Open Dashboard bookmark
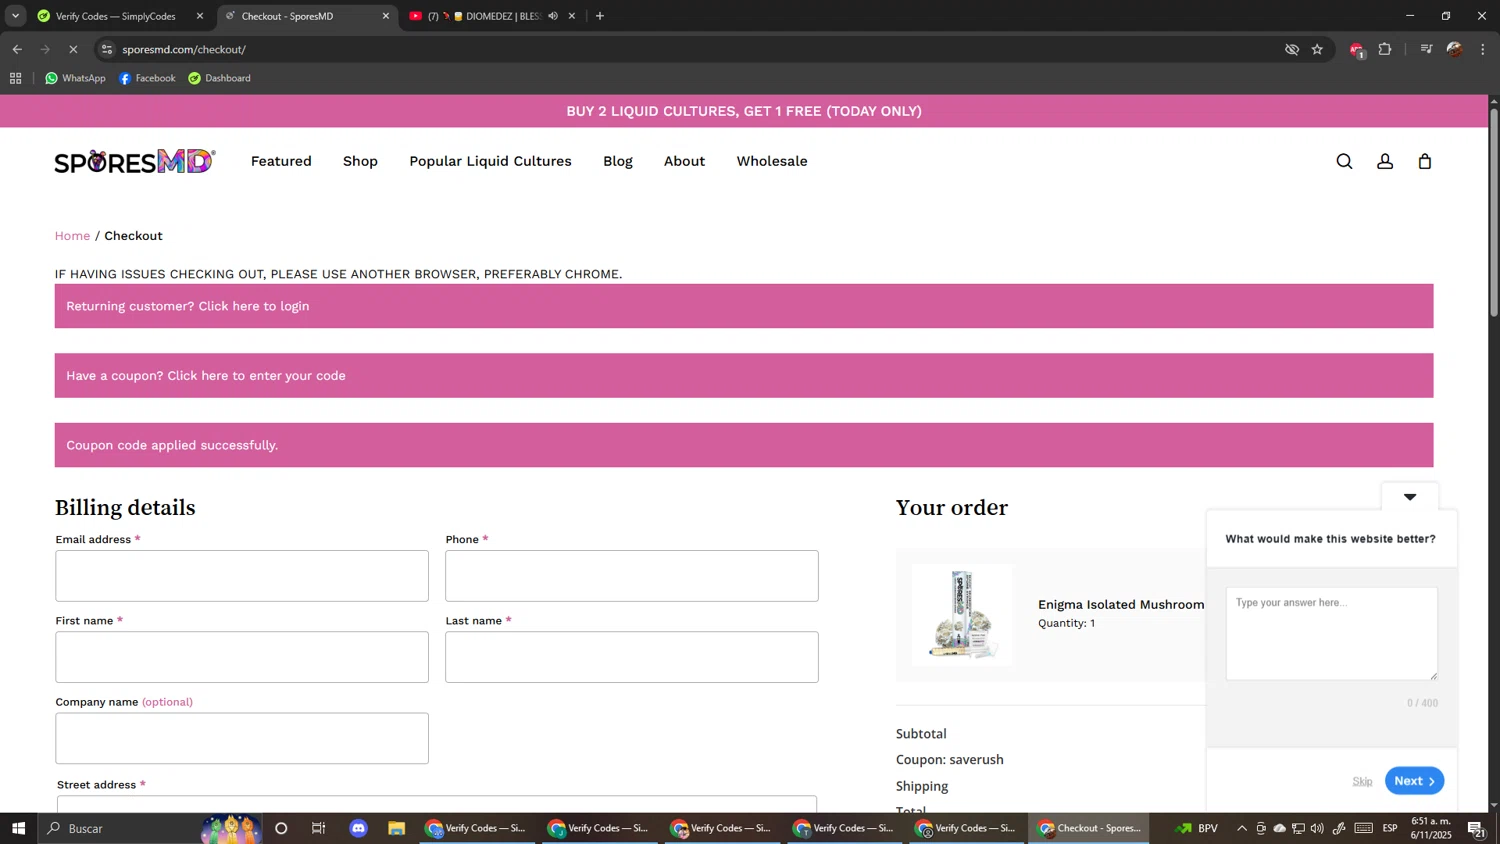The width and height of the screenshot is (1500, 844). point(220,78)
